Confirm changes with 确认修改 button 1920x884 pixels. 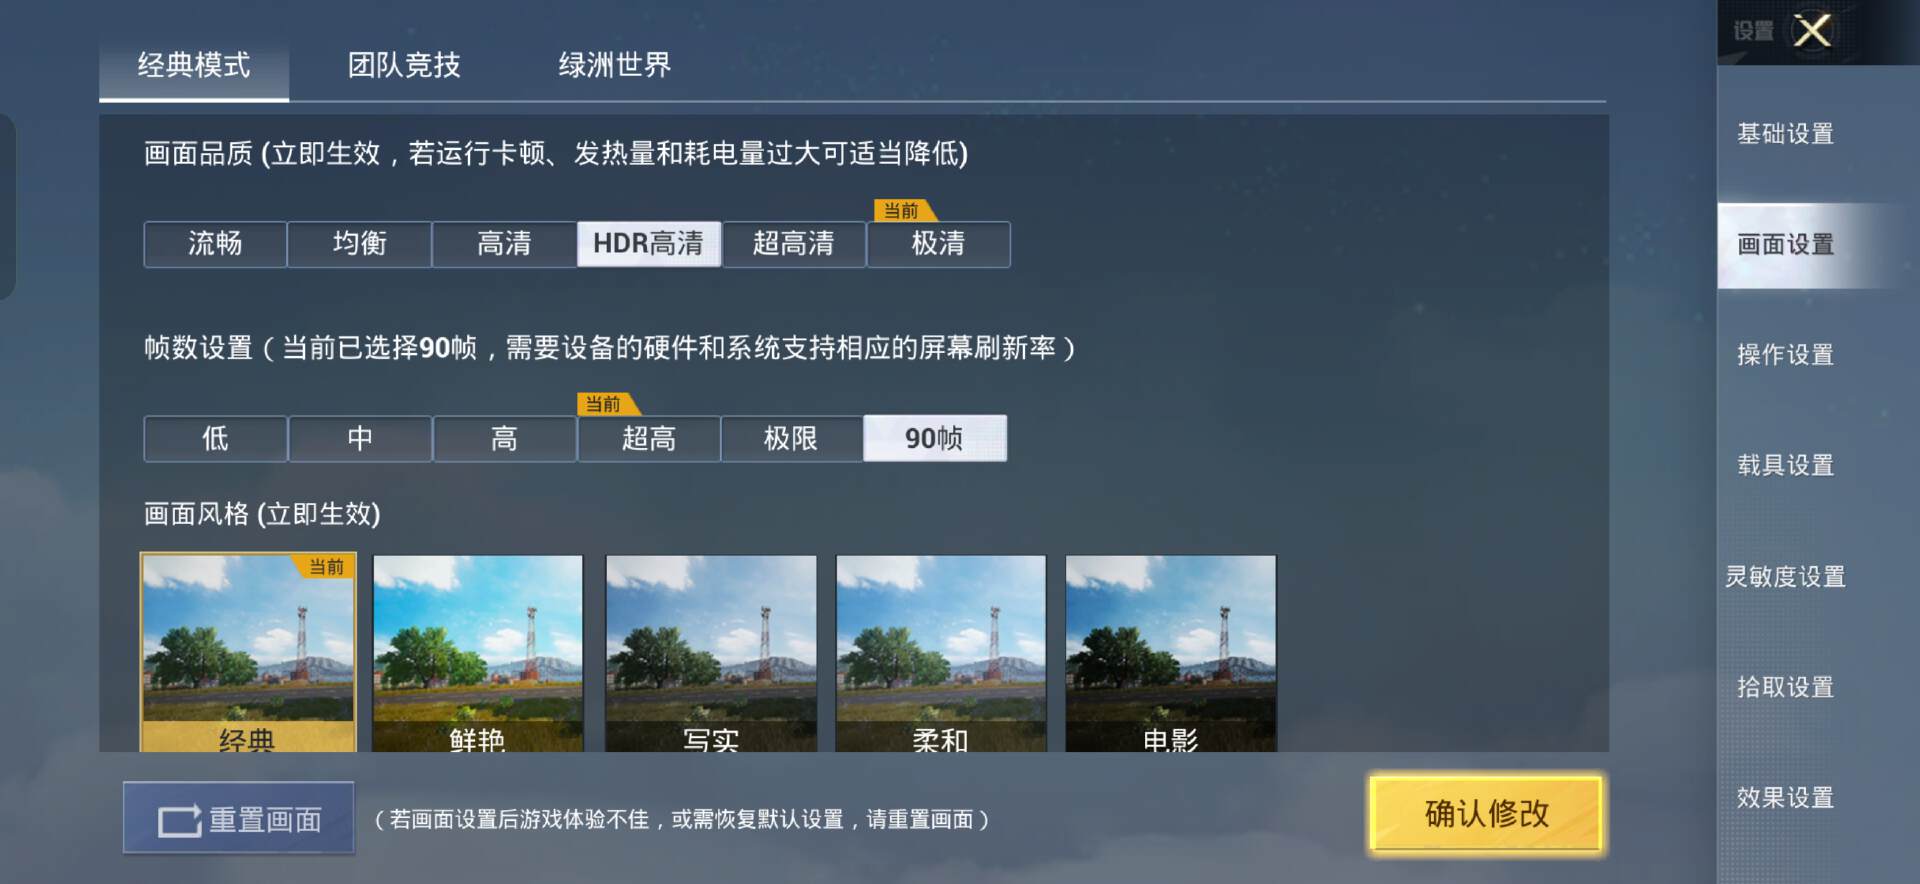tap(1486, 813)
